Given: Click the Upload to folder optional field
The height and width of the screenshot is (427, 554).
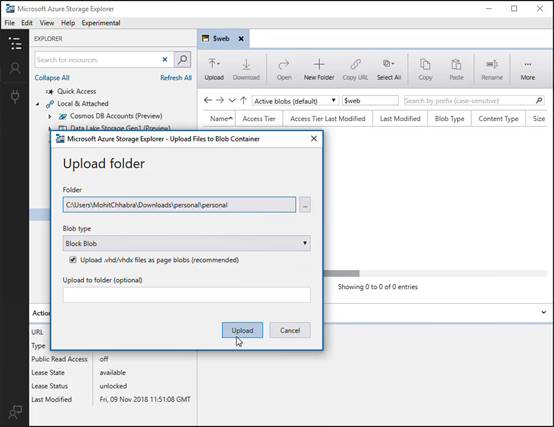Looking at the screenshot, I should (x=187, y=295).
